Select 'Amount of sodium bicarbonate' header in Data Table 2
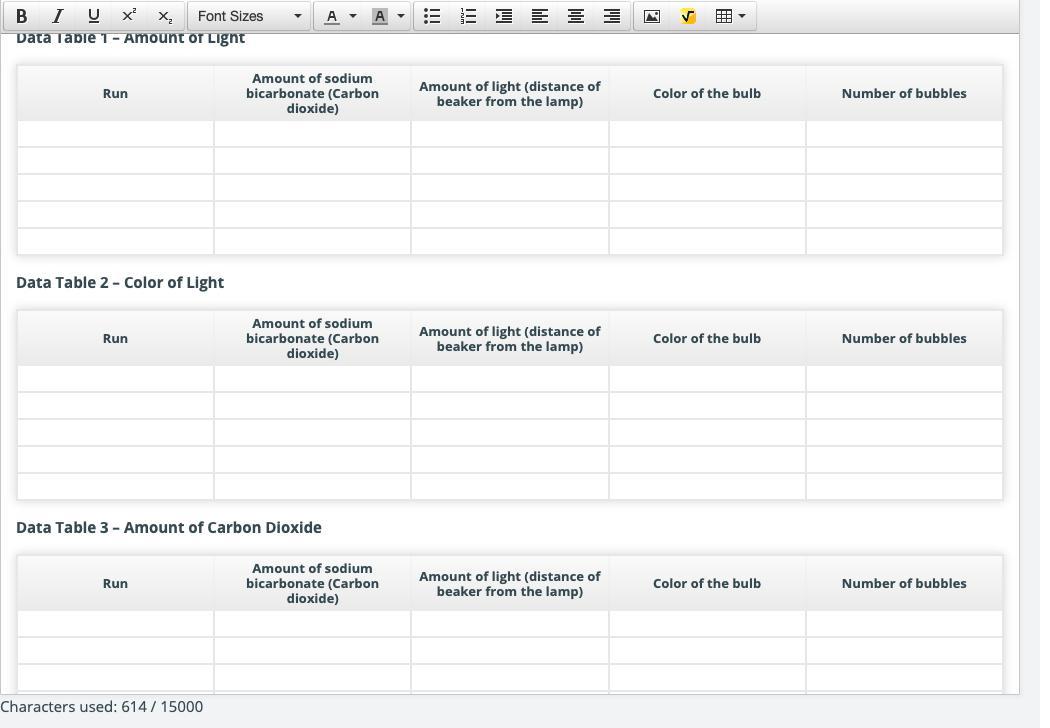 point(312,338)
